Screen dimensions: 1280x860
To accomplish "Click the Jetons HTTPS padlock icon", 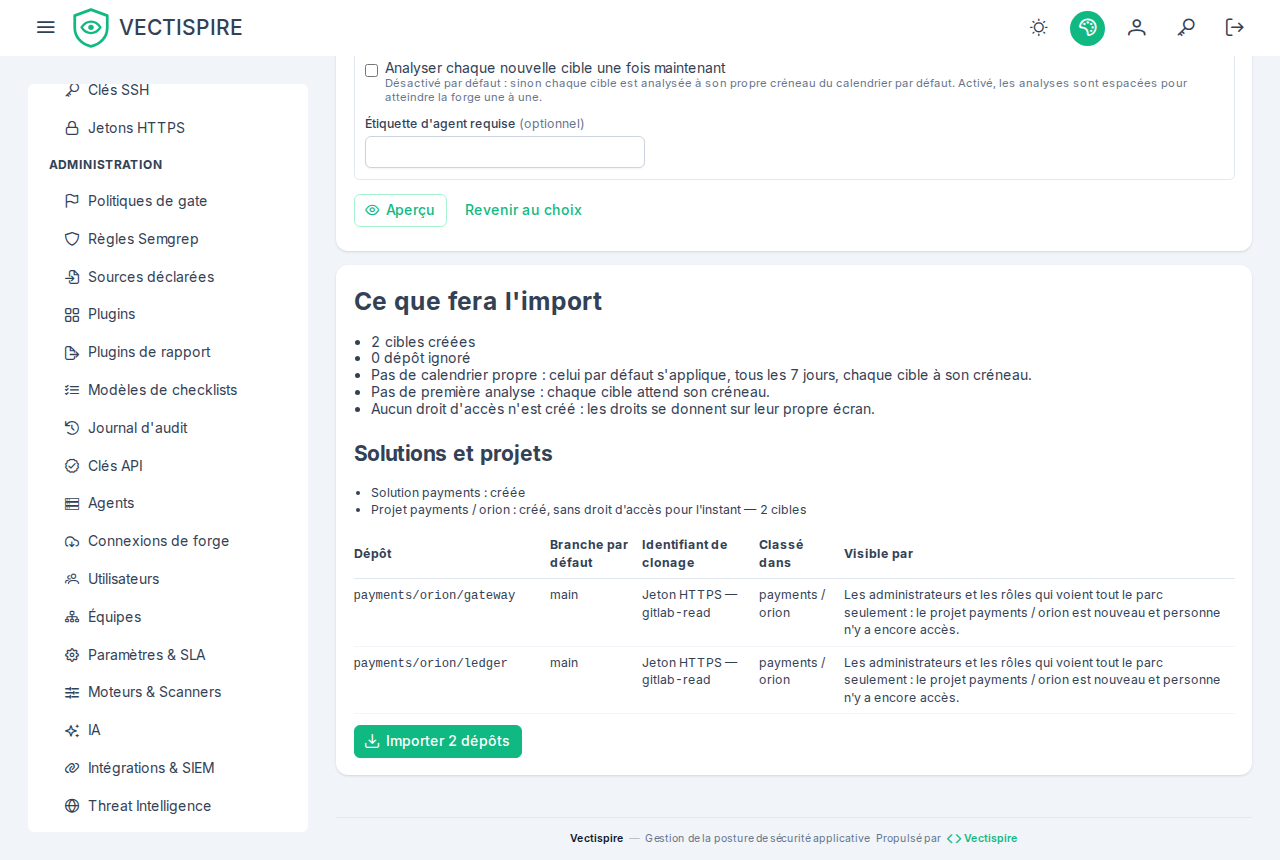I will tap(72, 128).
